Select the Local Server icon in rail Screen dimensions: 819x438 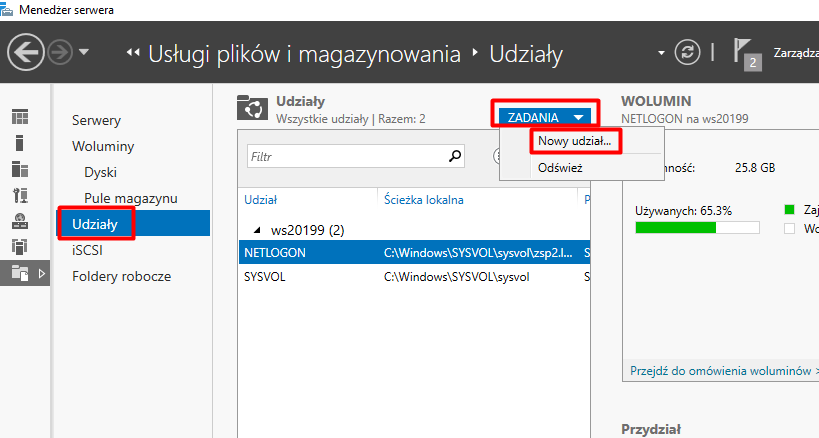click(20, 143)
